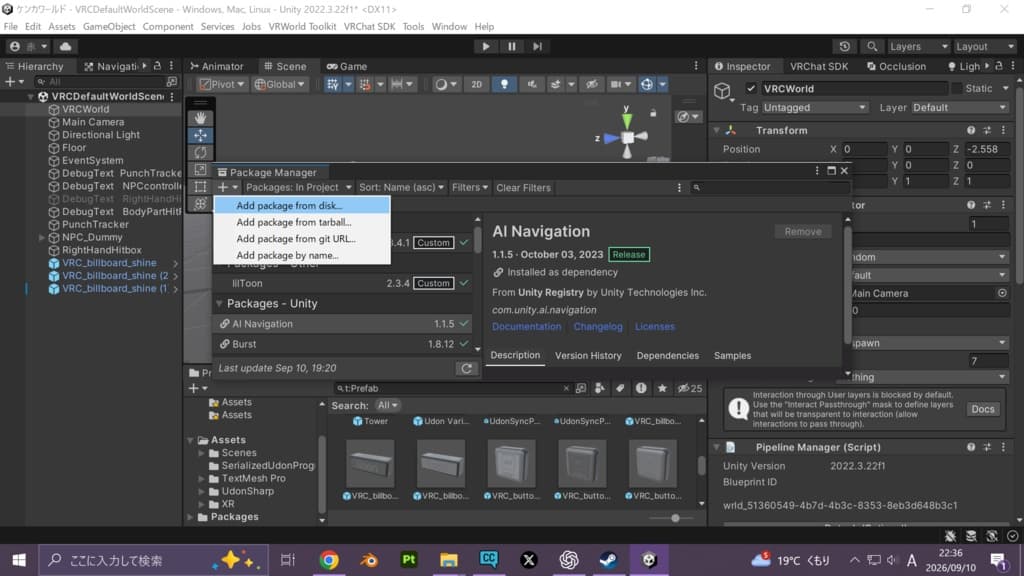Screen dimensions: 1024x576
Task: Collapse the Transform component
Action: 716,131
